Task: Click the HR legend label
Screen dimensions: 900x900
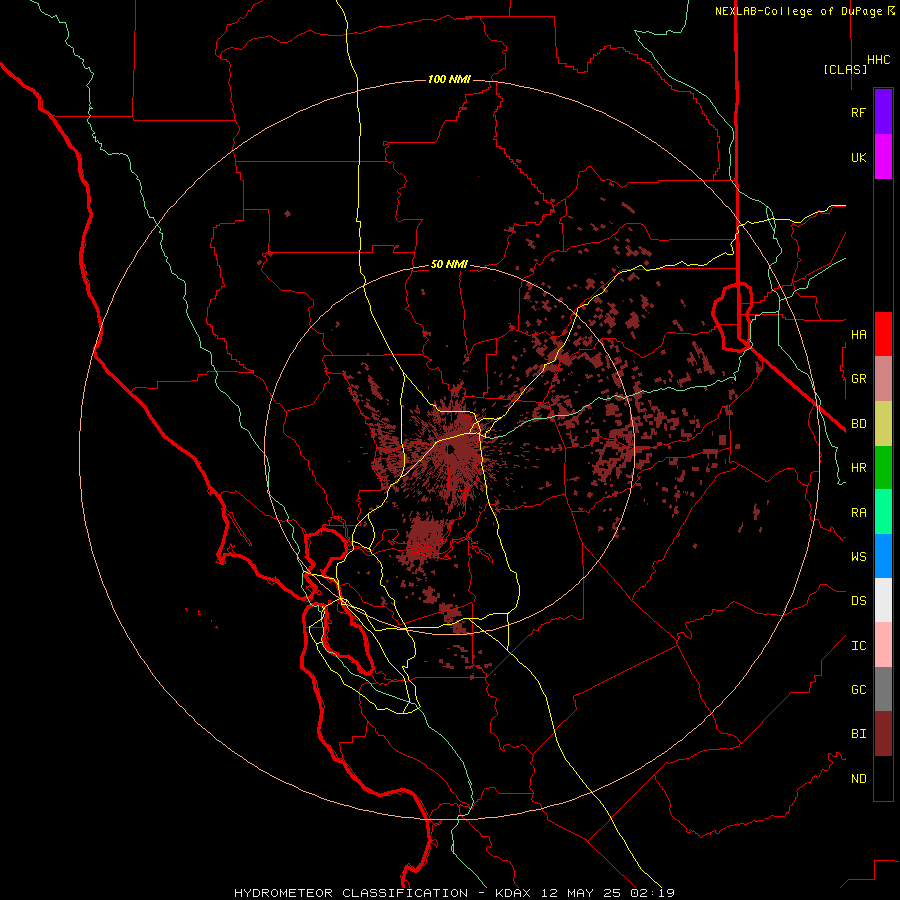Action: point(858,468)
